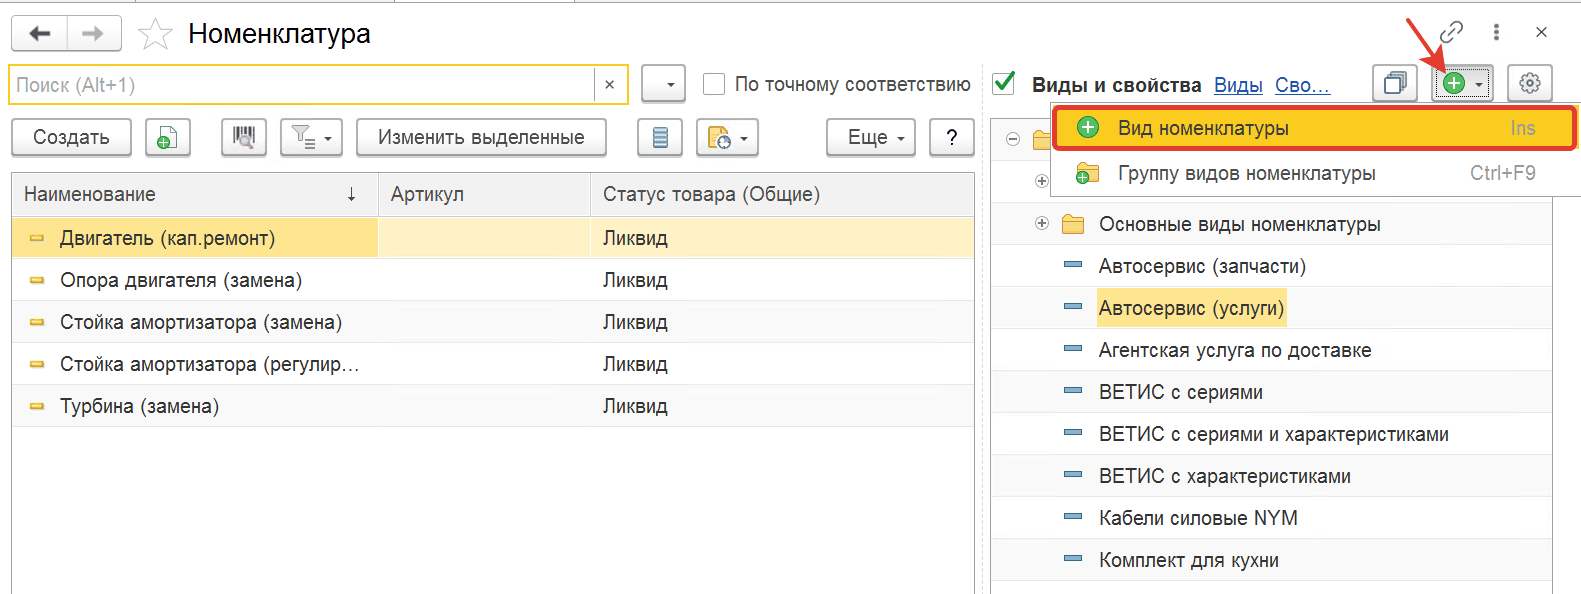The image size is (1581, 594).
Task: Open the Сво… properties link
Action: tap(1302, 85)
